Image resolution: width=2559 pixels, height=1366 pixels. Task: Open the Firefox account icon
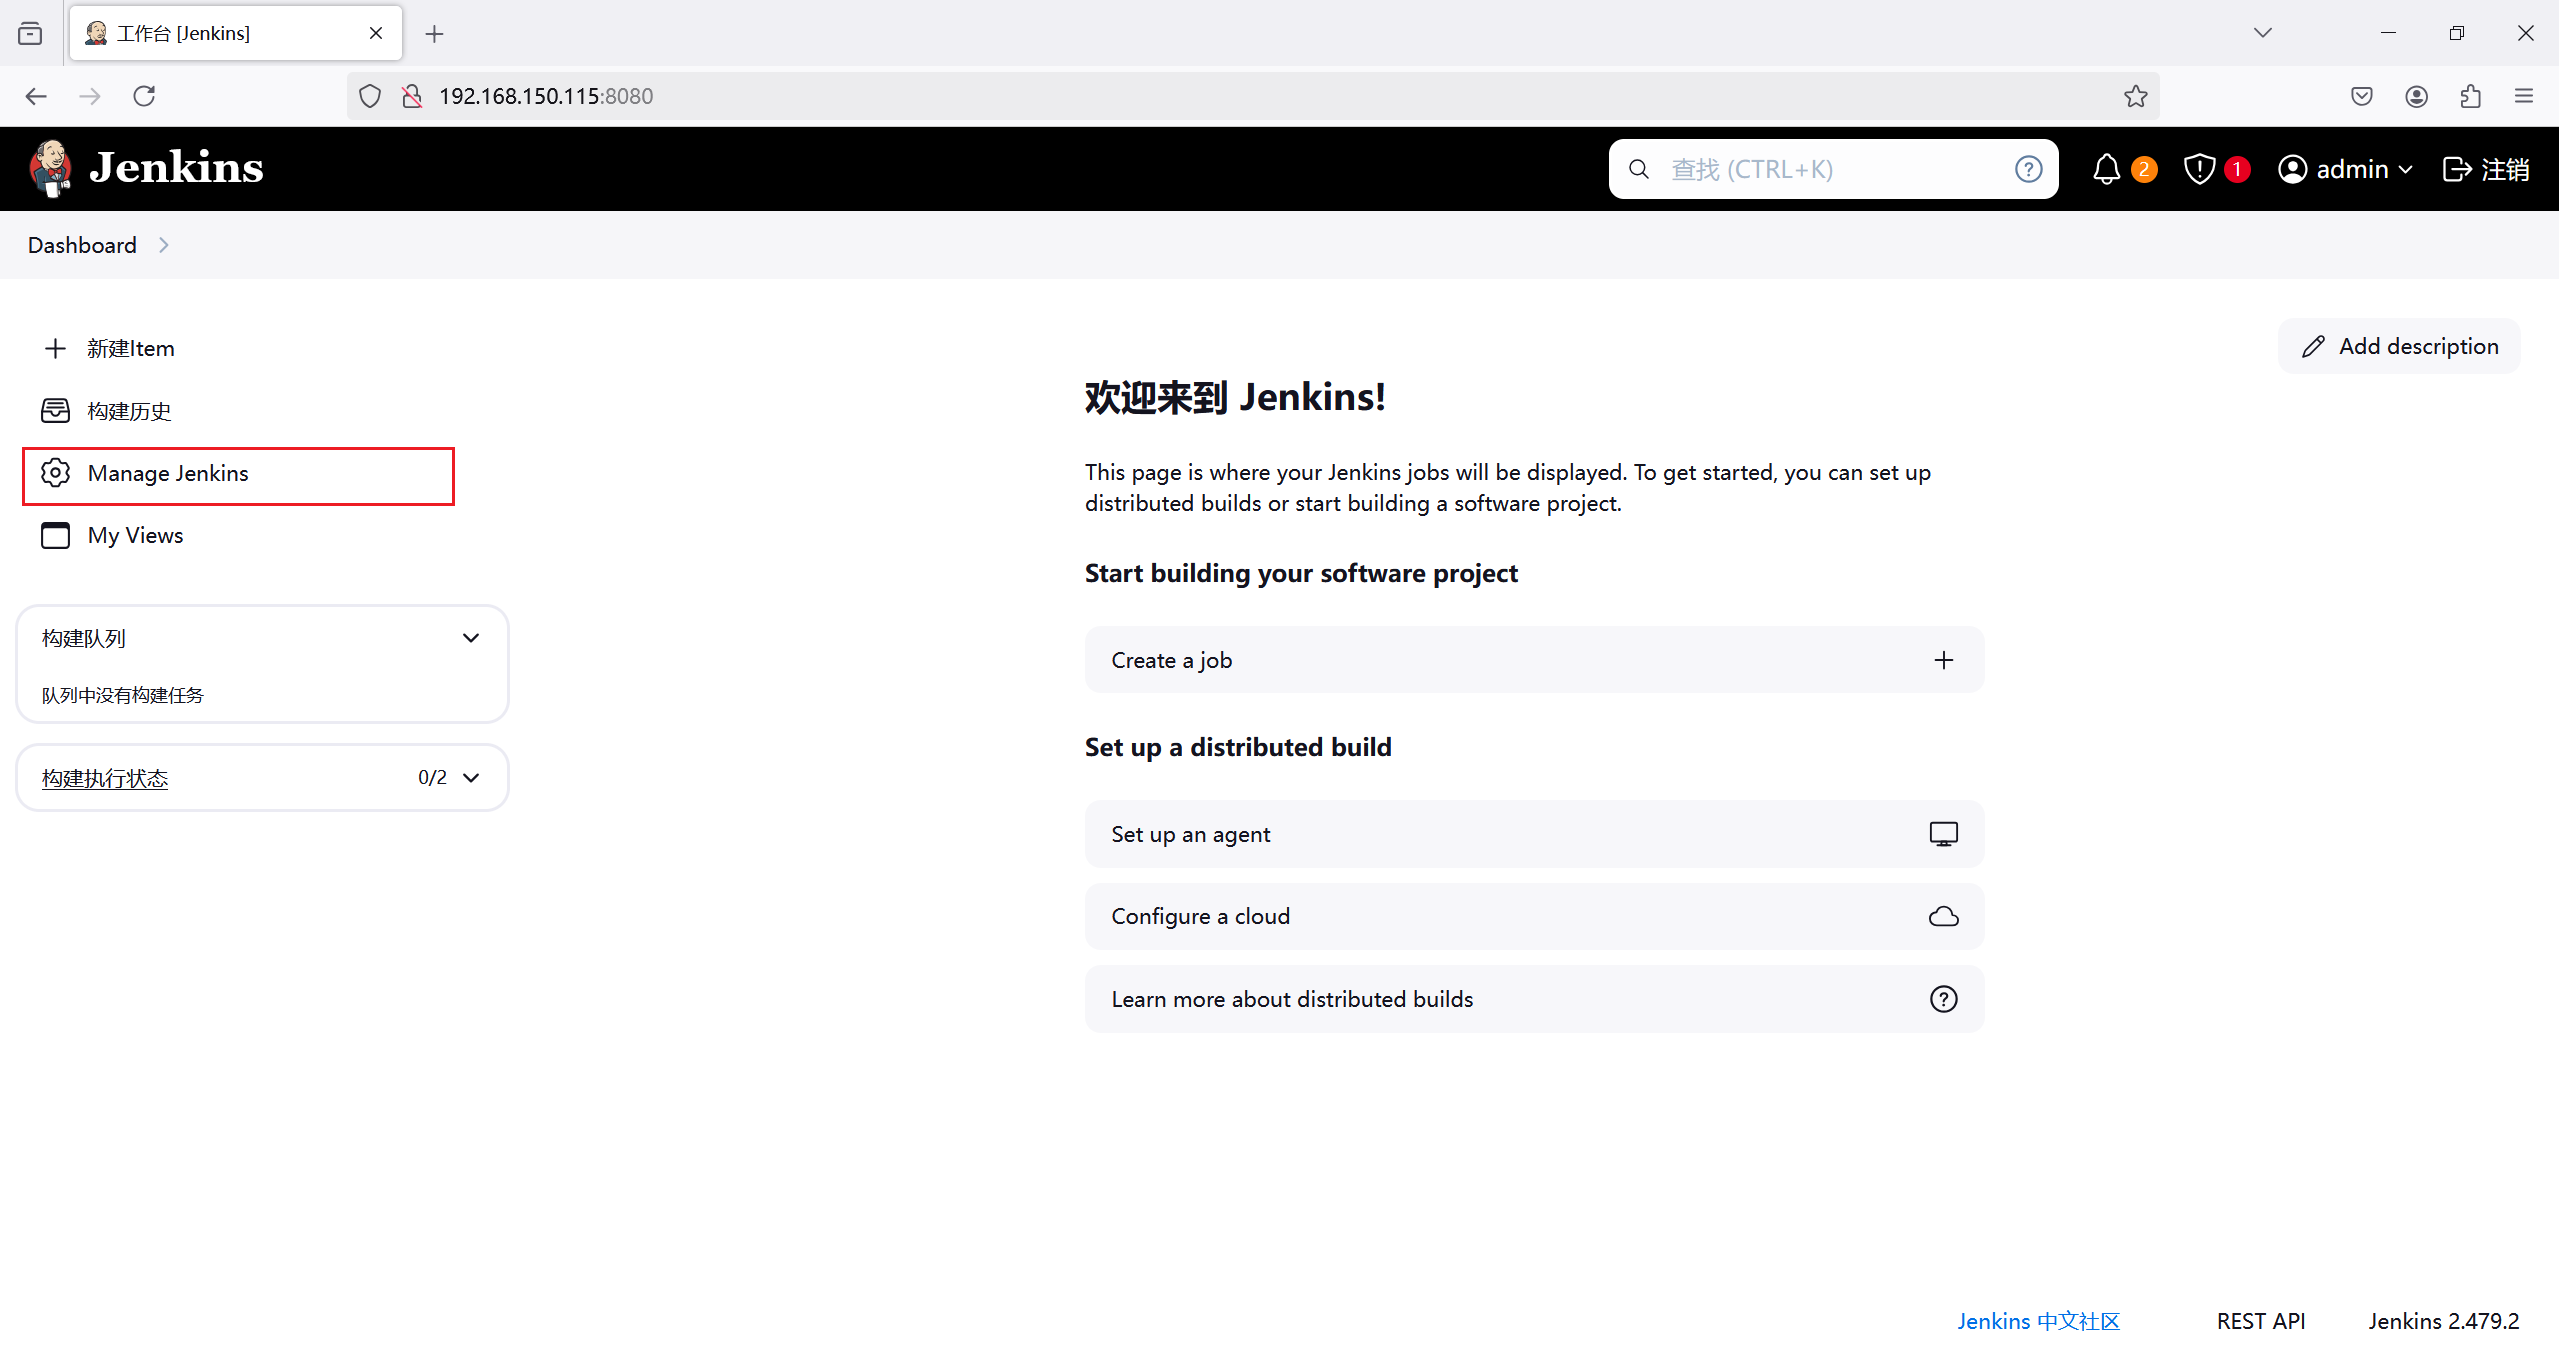click(2416, 96)
